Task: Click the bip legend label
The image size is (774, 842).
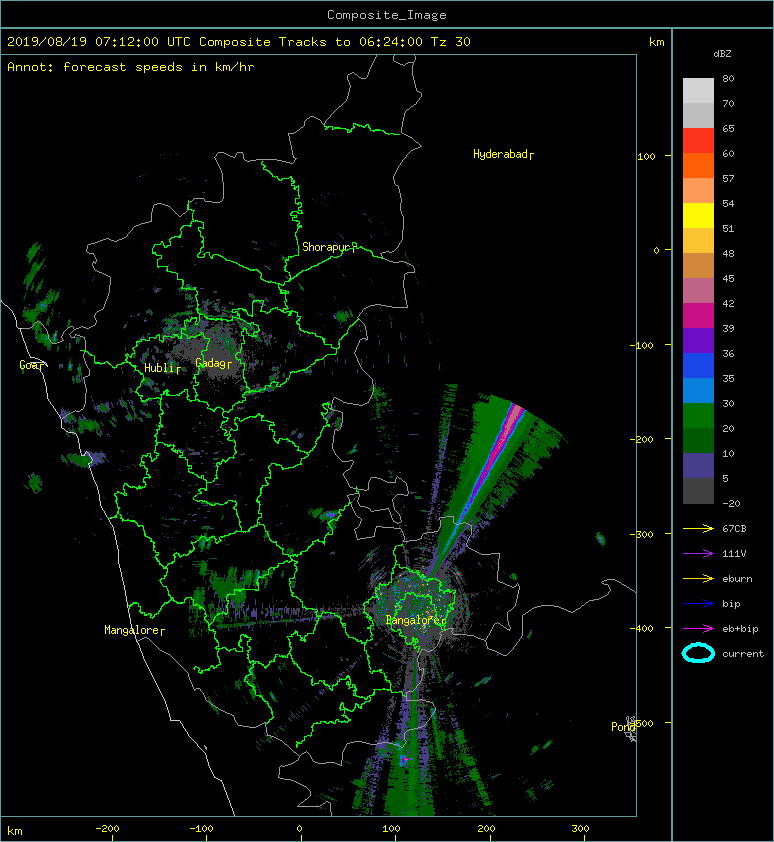Action: pyautogui.click(x=731, y=604)
